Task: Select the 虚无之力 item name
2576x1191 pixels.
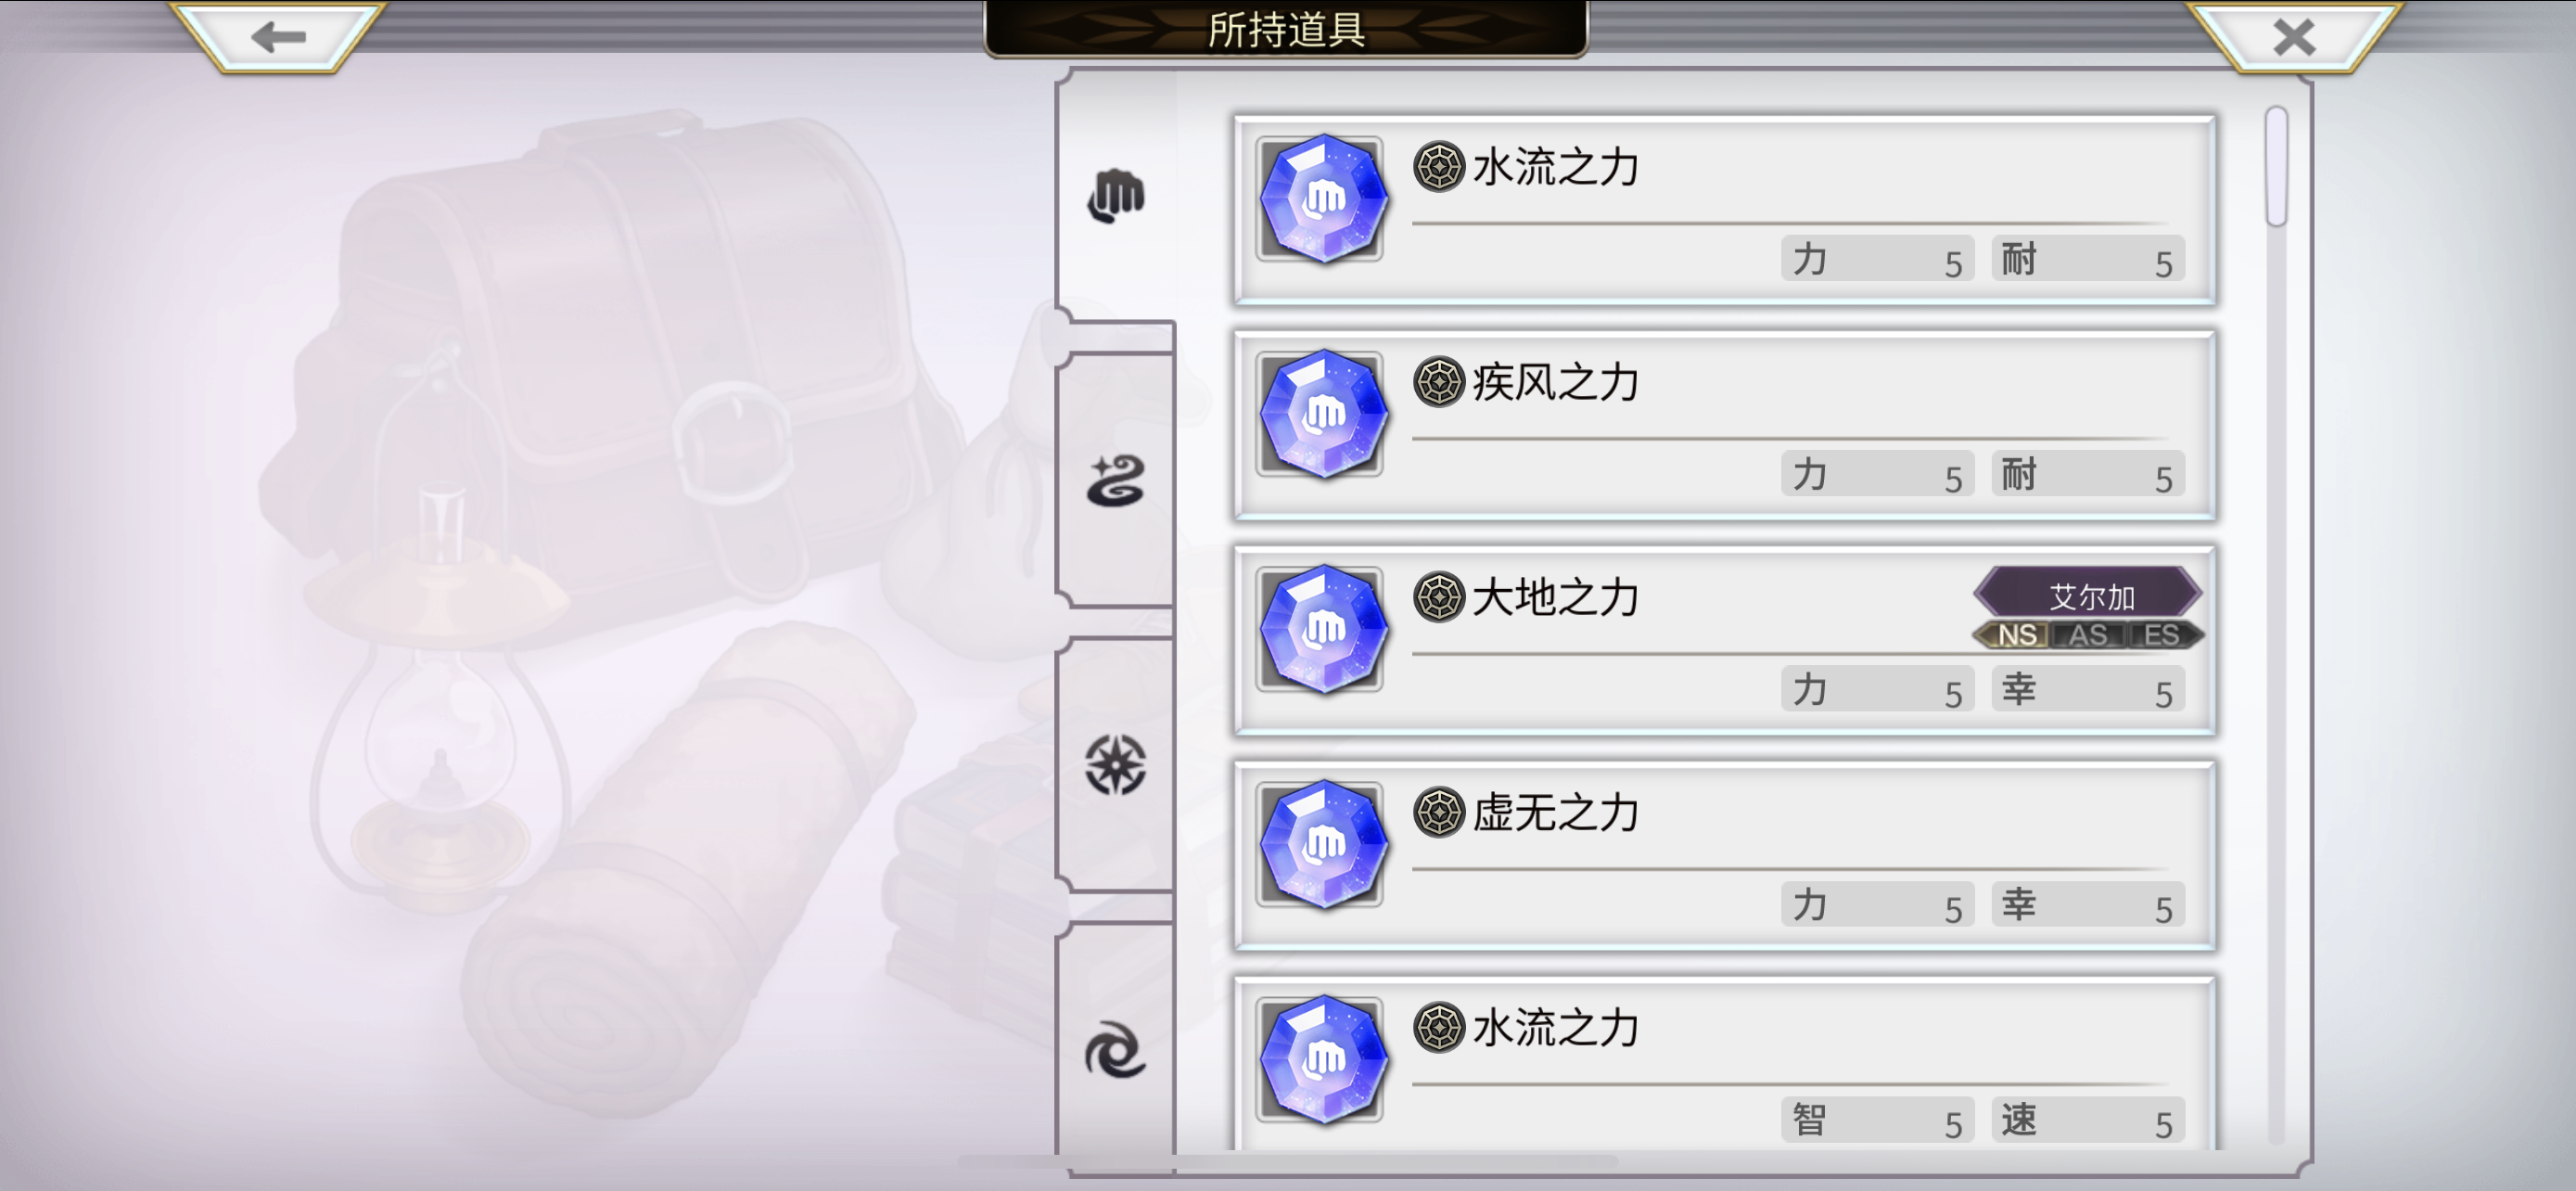Action: [x=1555, y=813]
